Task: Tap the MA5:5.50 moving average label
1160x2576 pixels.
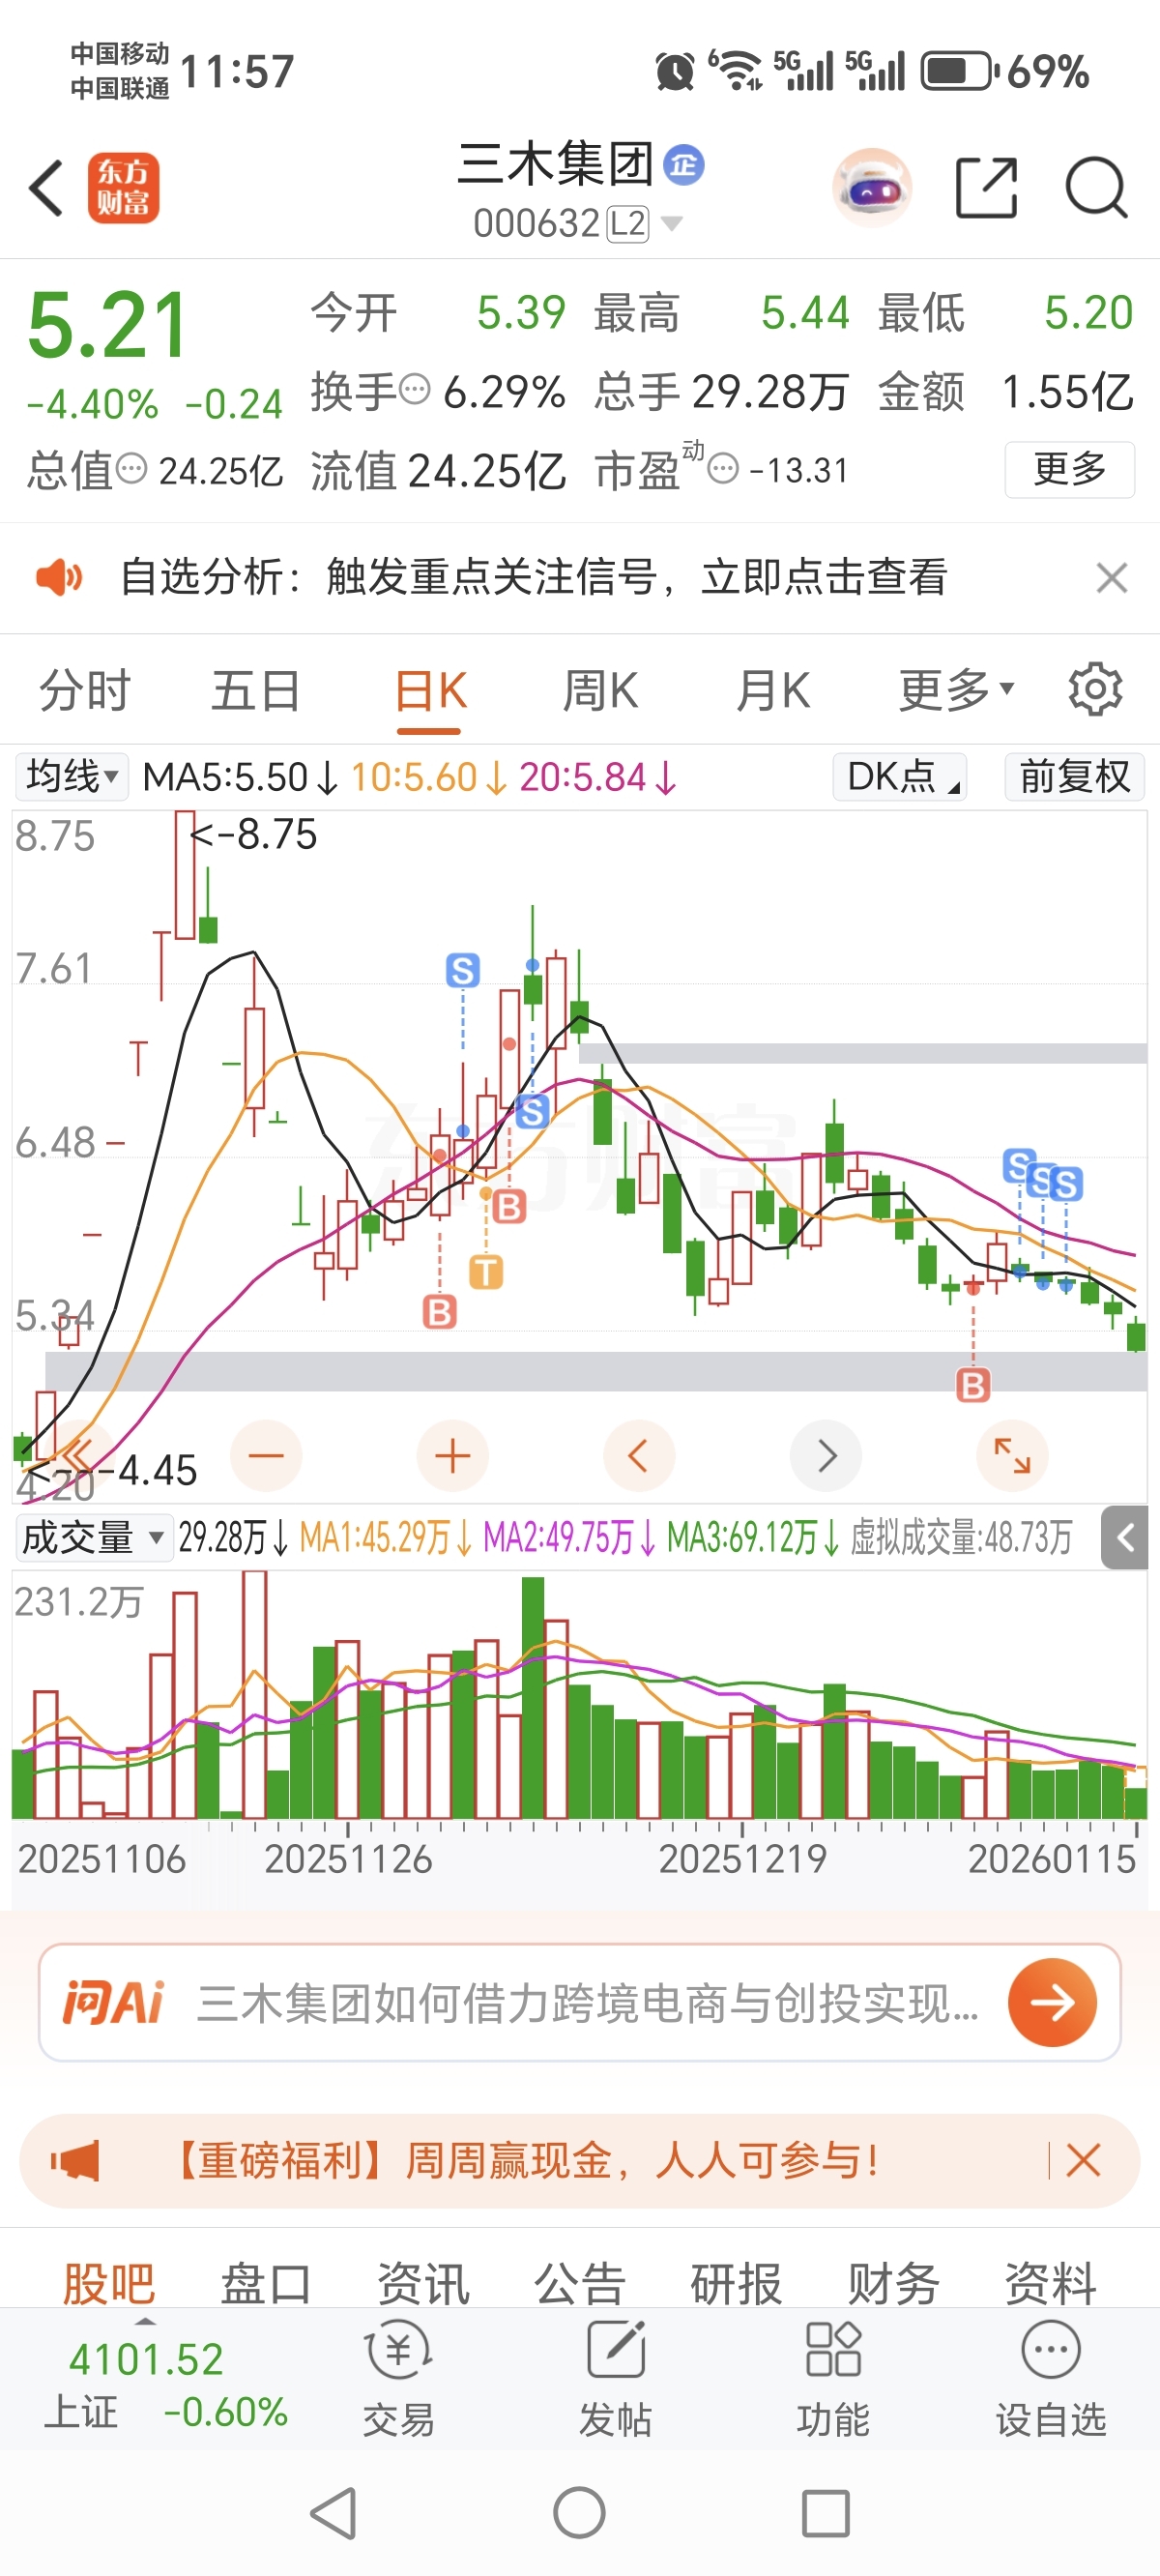Action: 240,776
